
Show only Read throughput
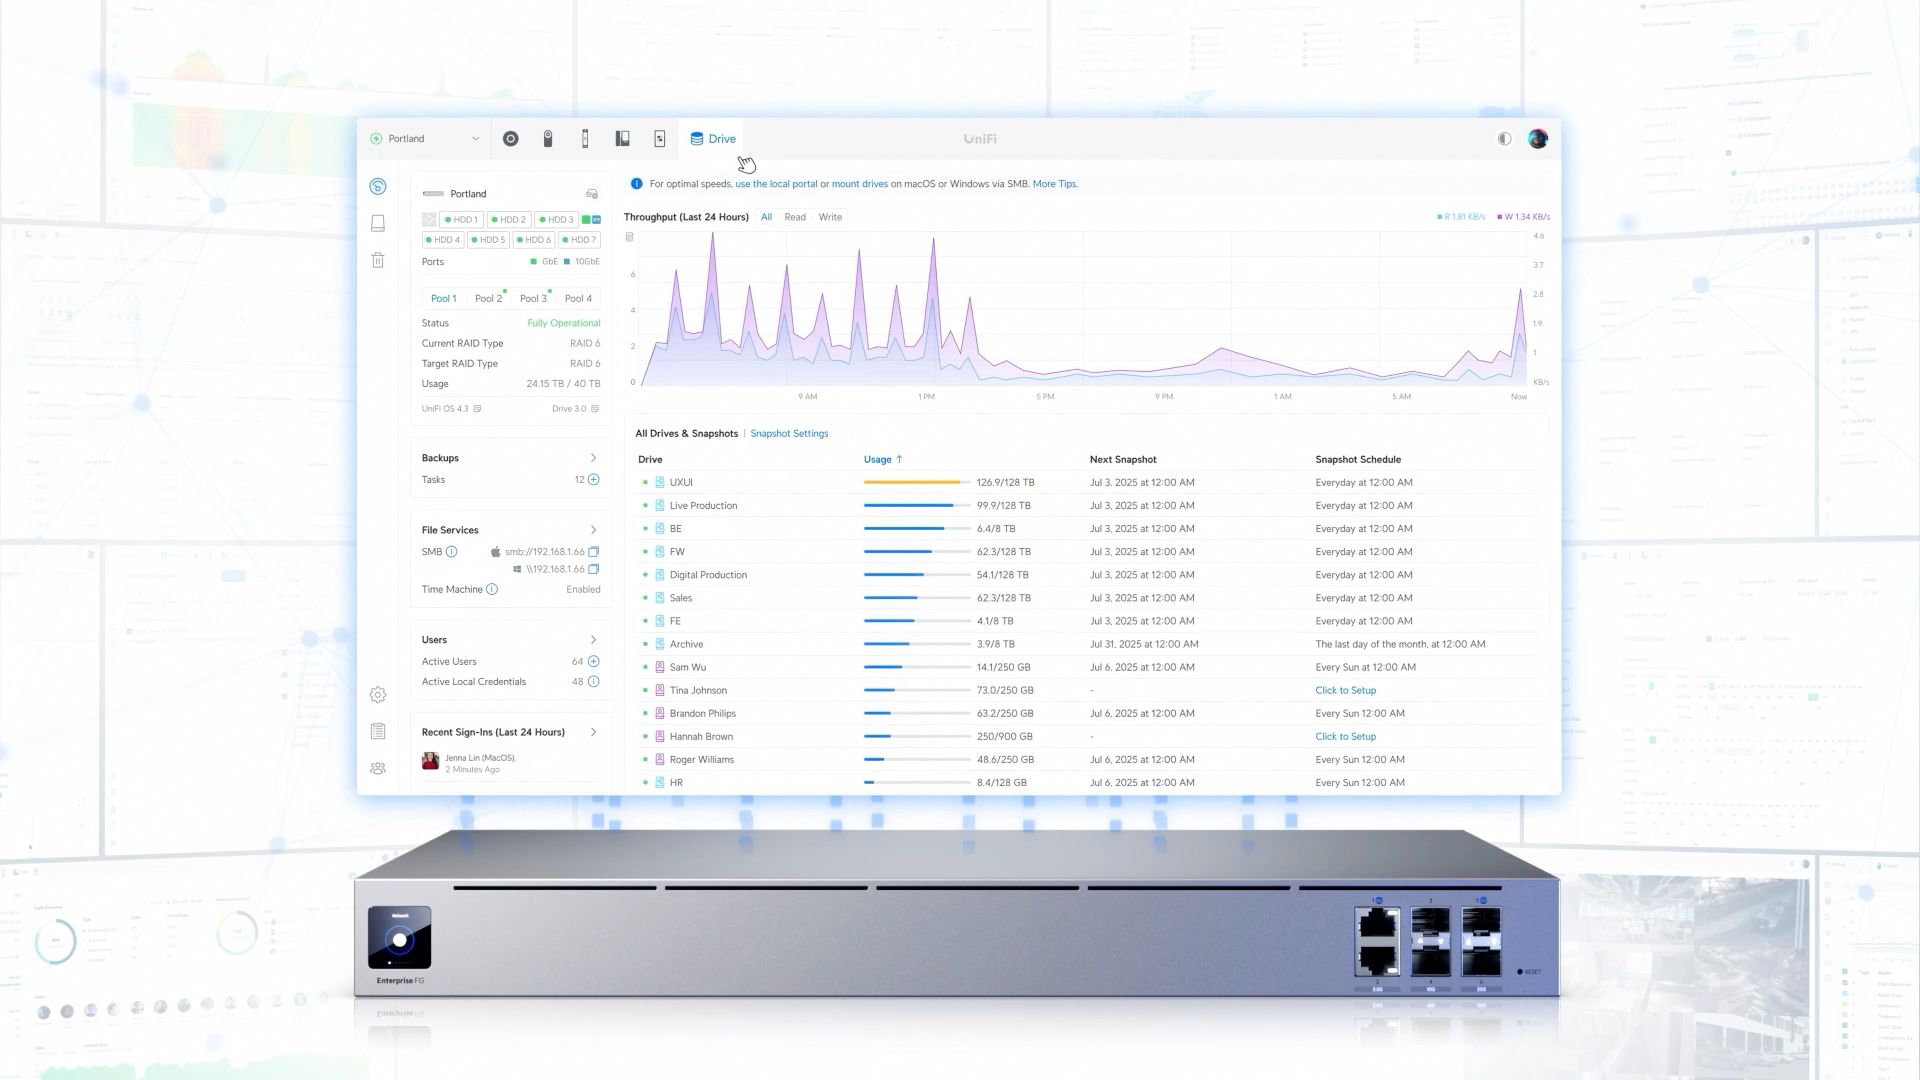click(x=795, y=217)
